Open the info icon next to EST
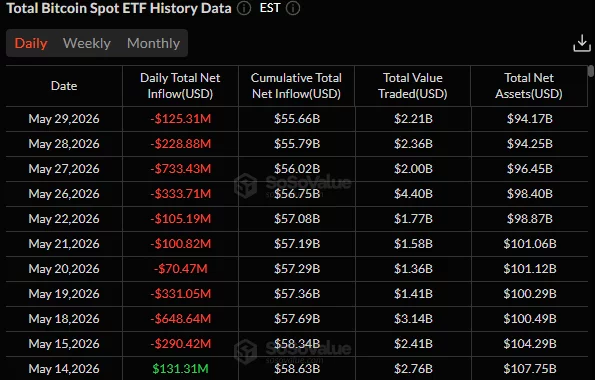This screenshot has height=380, width=595. pos(293,8)
